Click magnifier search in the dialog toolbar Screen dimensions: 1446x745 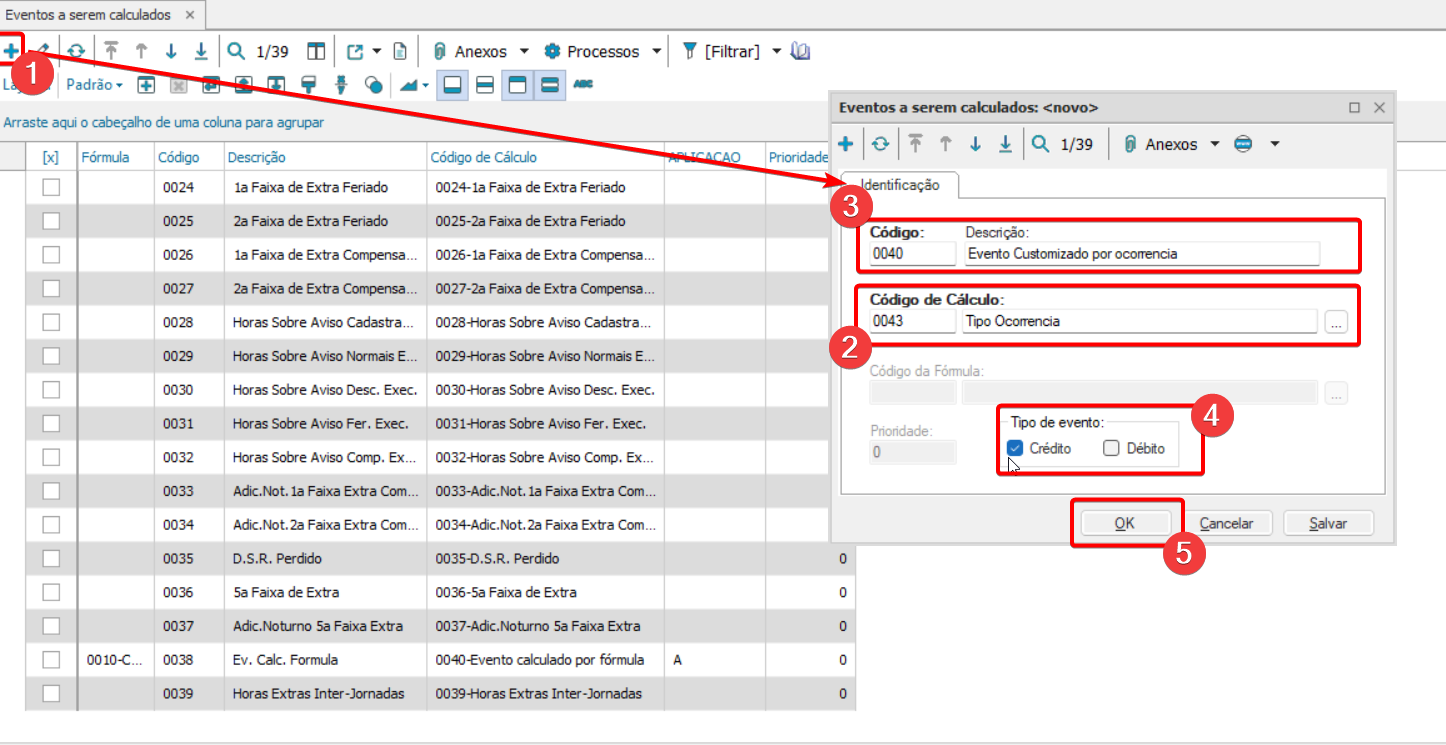point(1040,144)
